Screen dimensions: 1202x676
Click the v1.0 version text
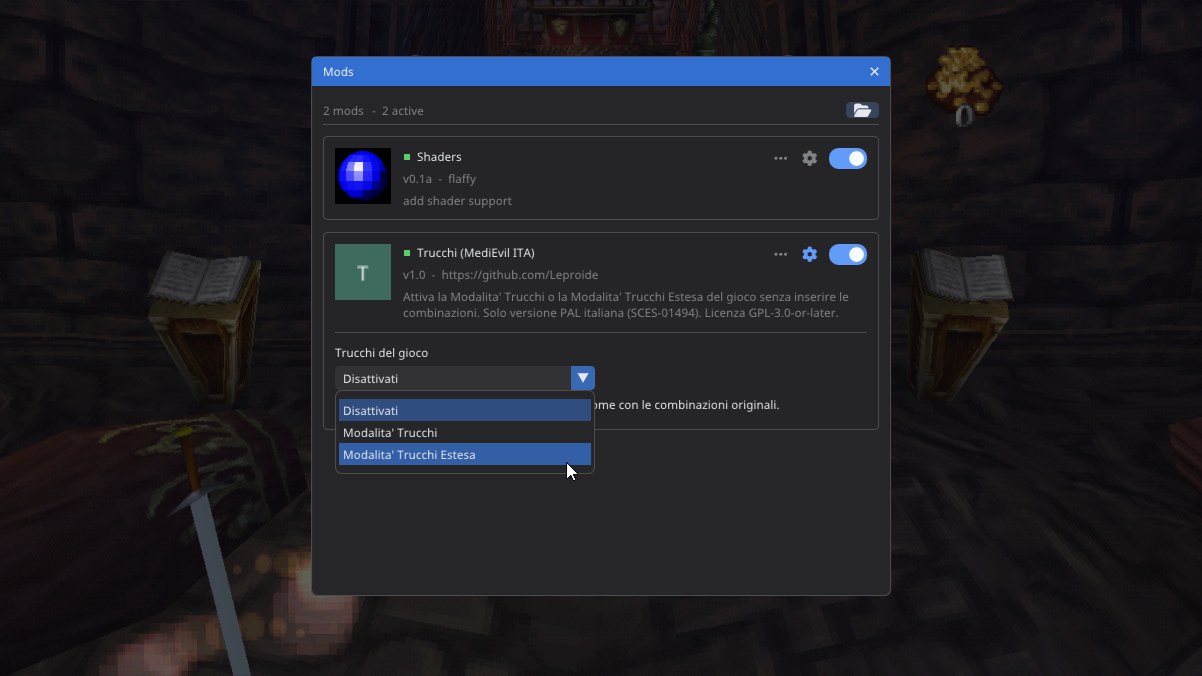click(x=414, y=275)
